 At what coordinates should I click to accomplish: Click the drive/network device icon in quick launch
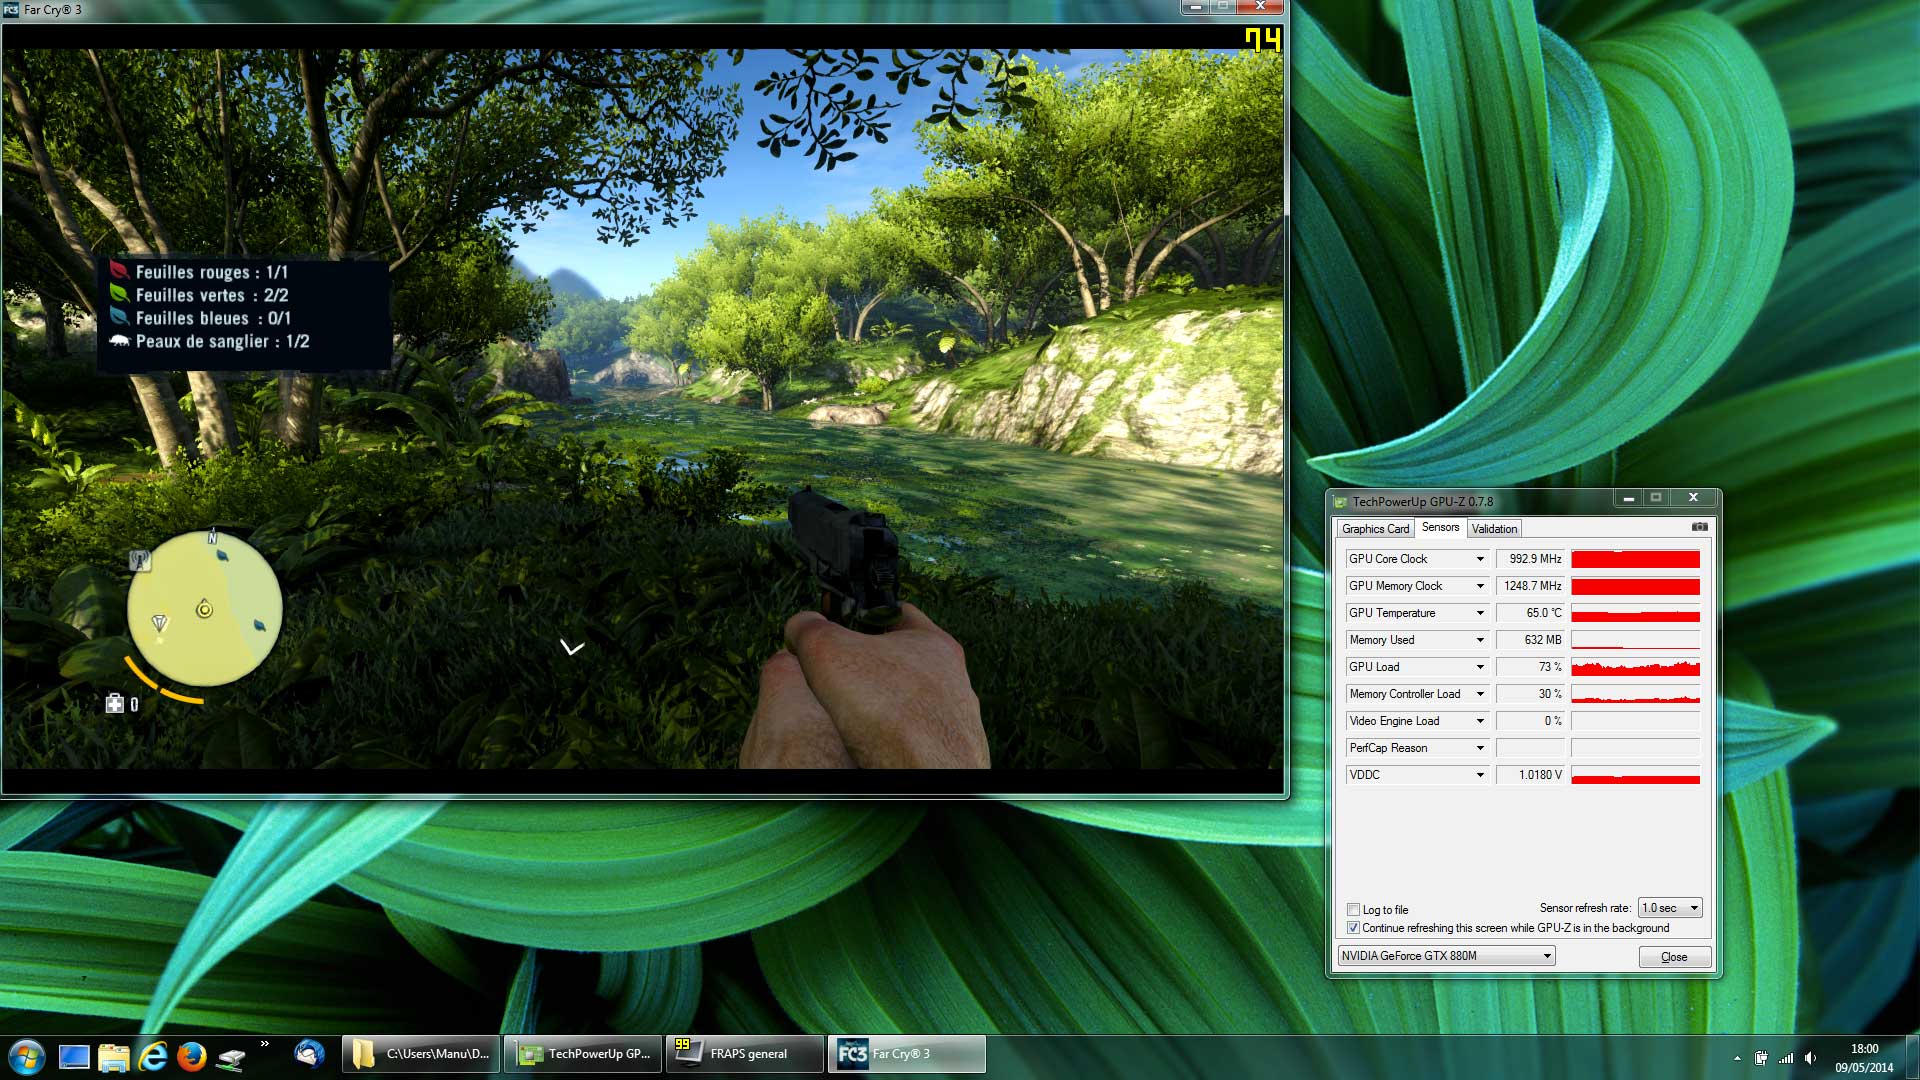point(231,1058)
